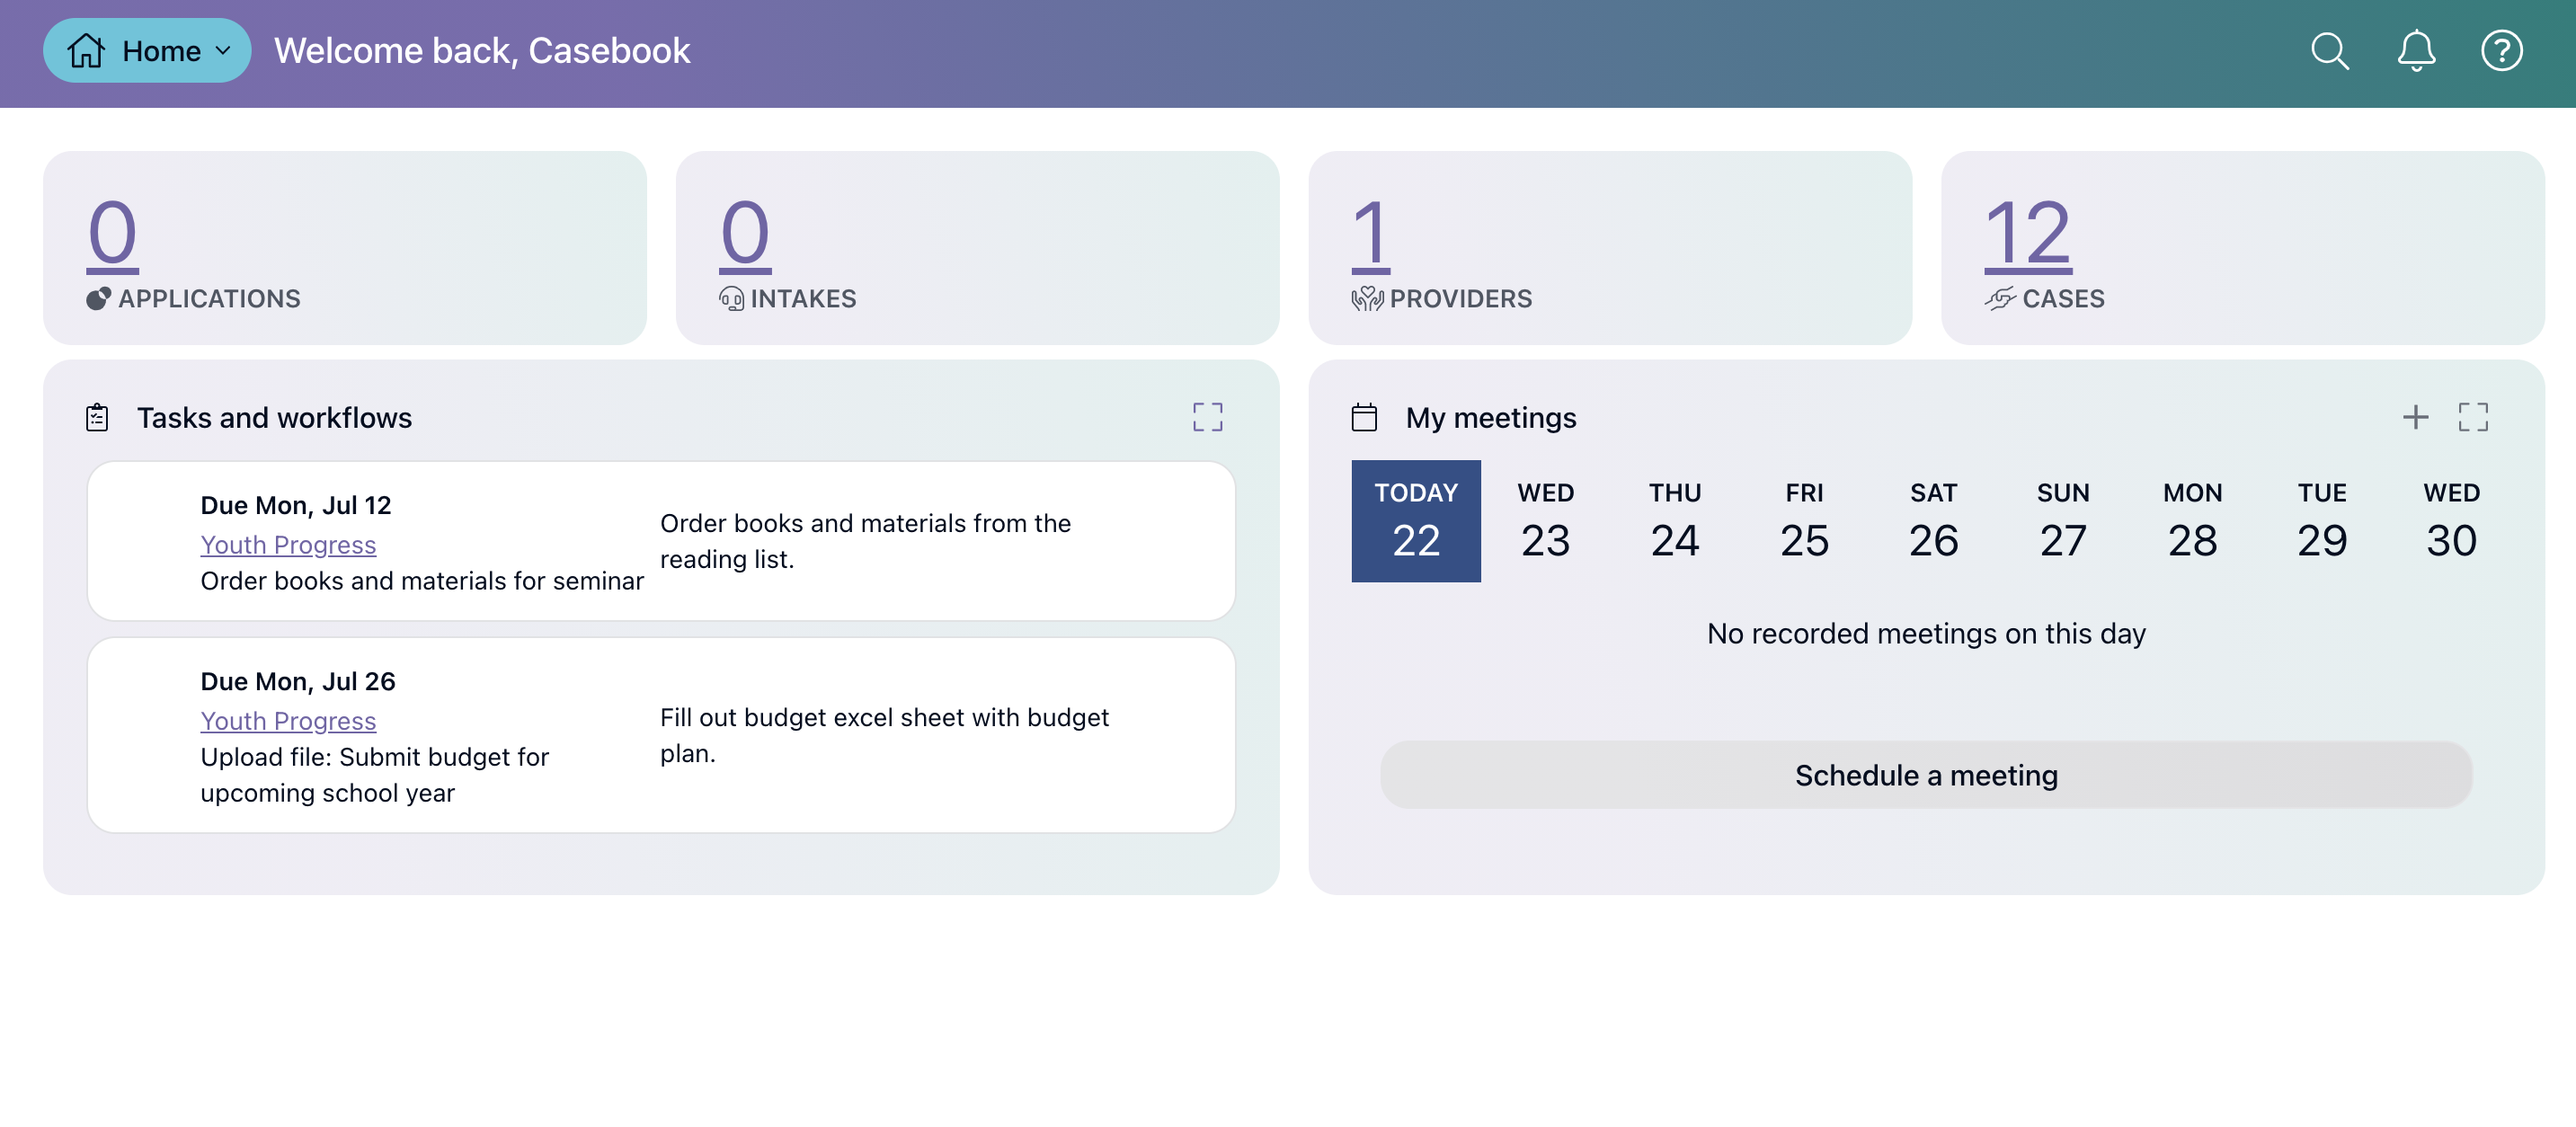Click the clipboard icon beside Tasks and workflows
The image size is (2576, 1127).
pyautogui.click(x=97, y=417)
